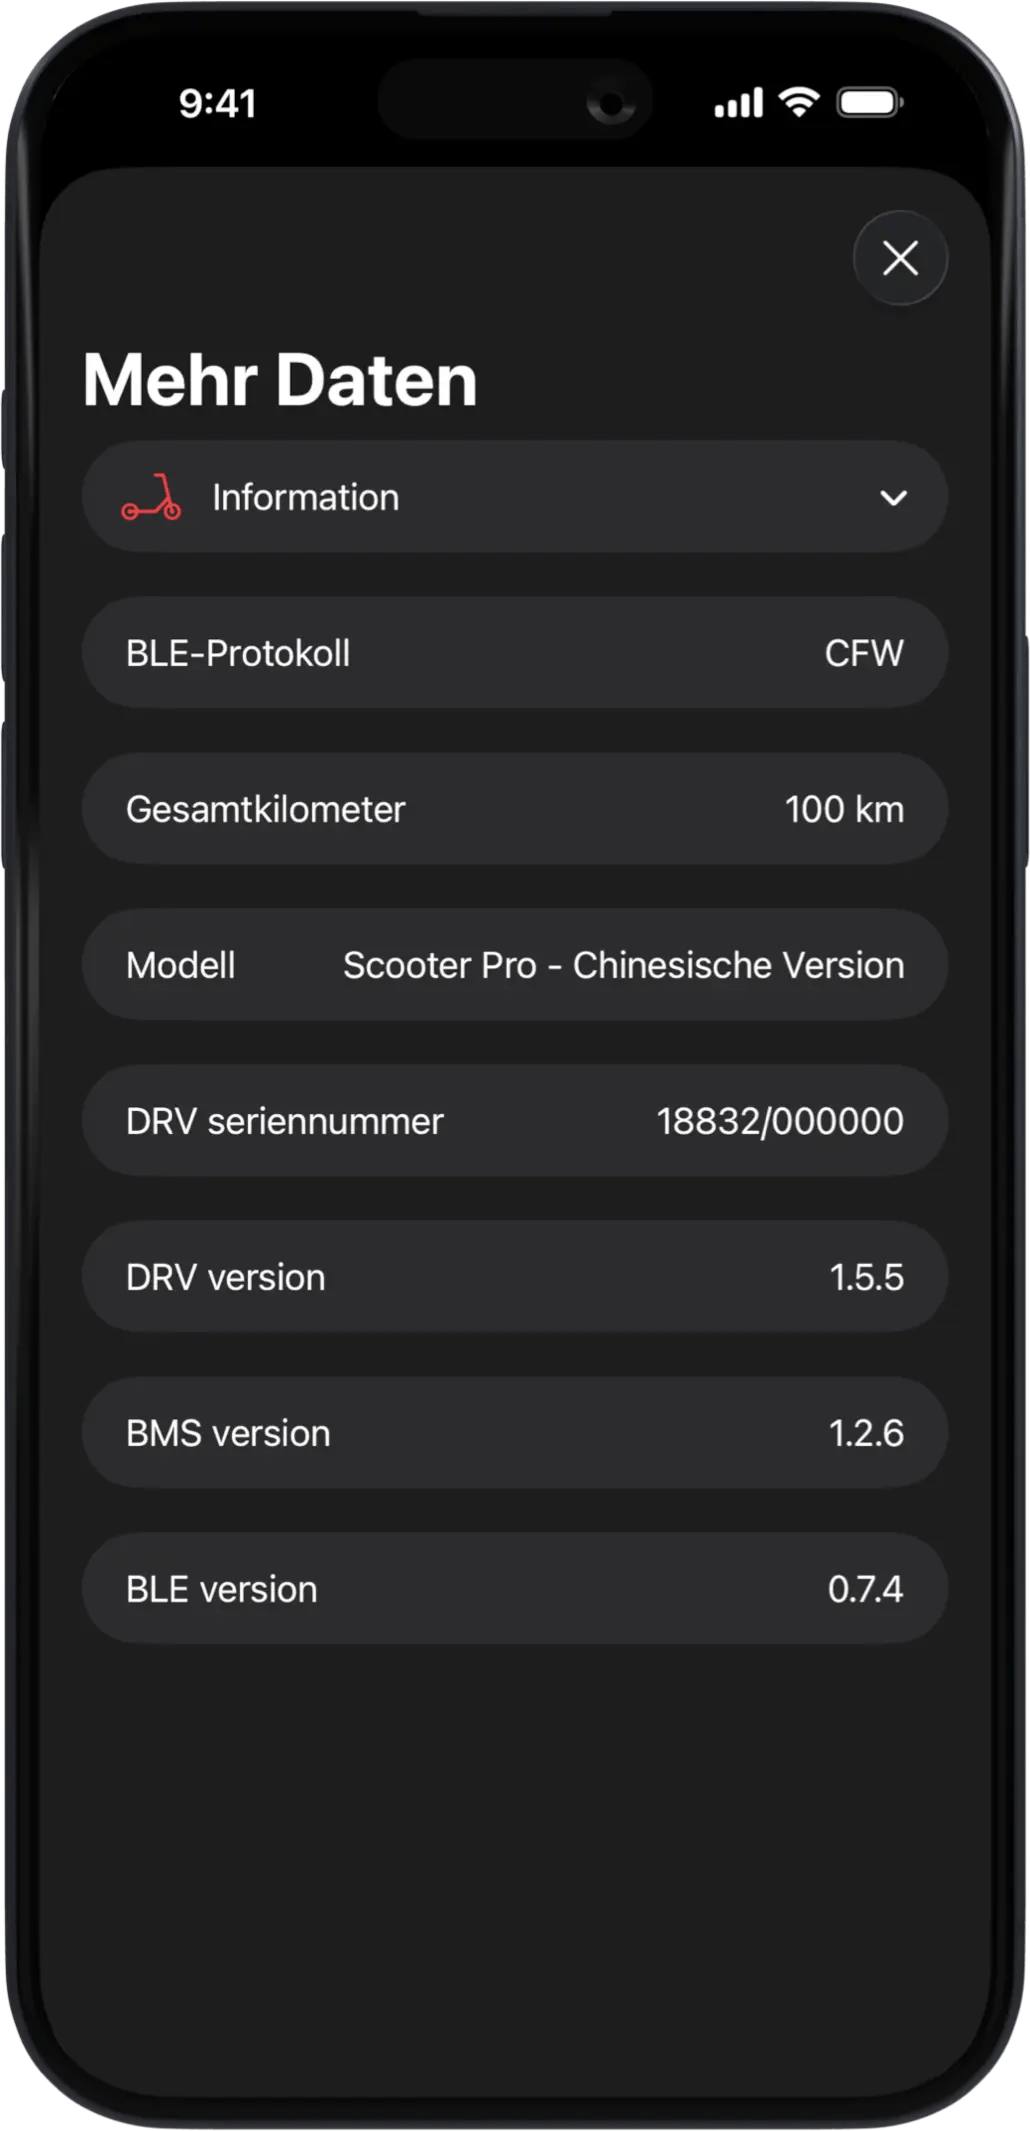This screenshot has width=1030, height=2131.
Task: Tap the Wi-Fi status icon
Action: 799,102
